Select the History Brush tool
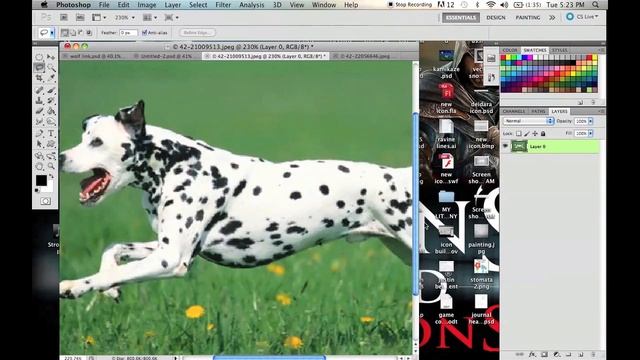The width and height of the screenshot is (640, 360). click(51, 100)
